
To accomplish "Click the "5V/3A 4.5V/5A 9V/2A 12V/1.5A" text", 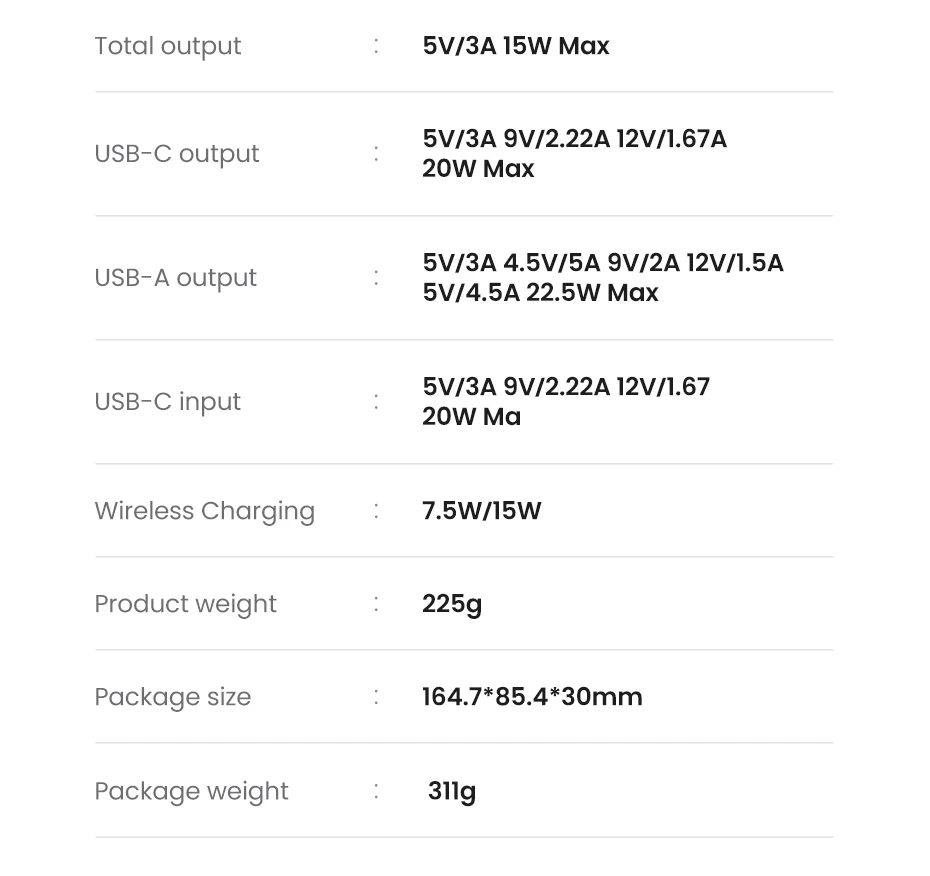I will click(x=602, y=263).
